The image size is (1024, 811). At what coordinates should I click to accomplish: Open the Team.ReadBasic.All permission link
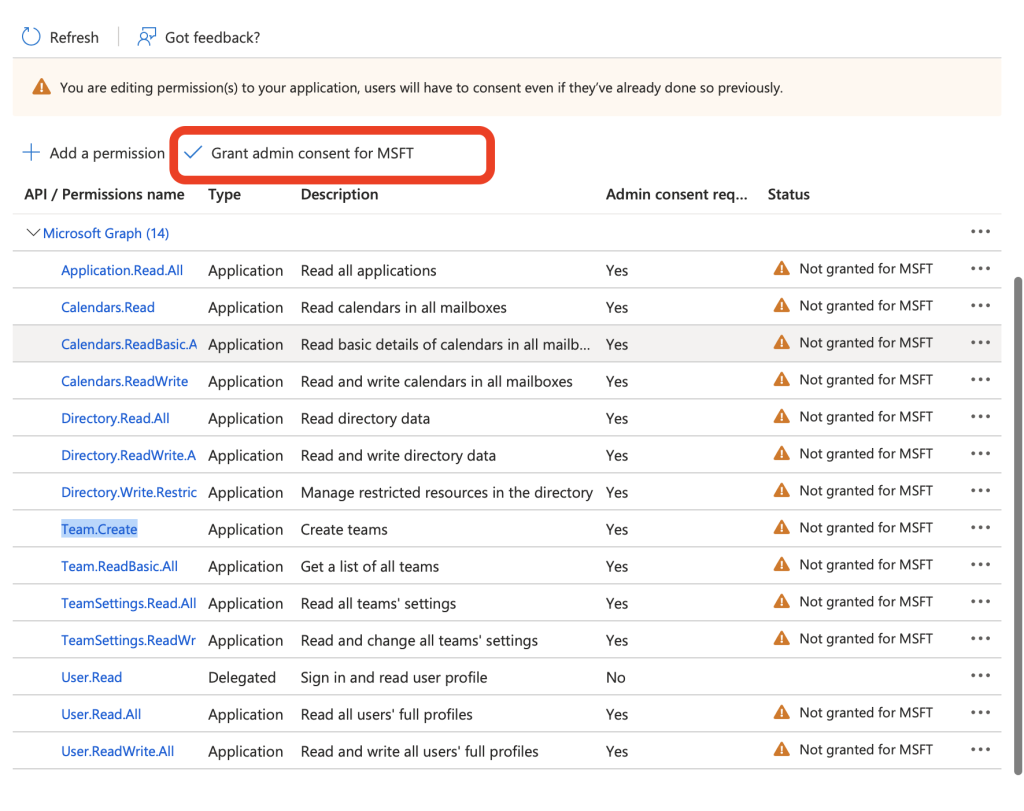(120, 566)
